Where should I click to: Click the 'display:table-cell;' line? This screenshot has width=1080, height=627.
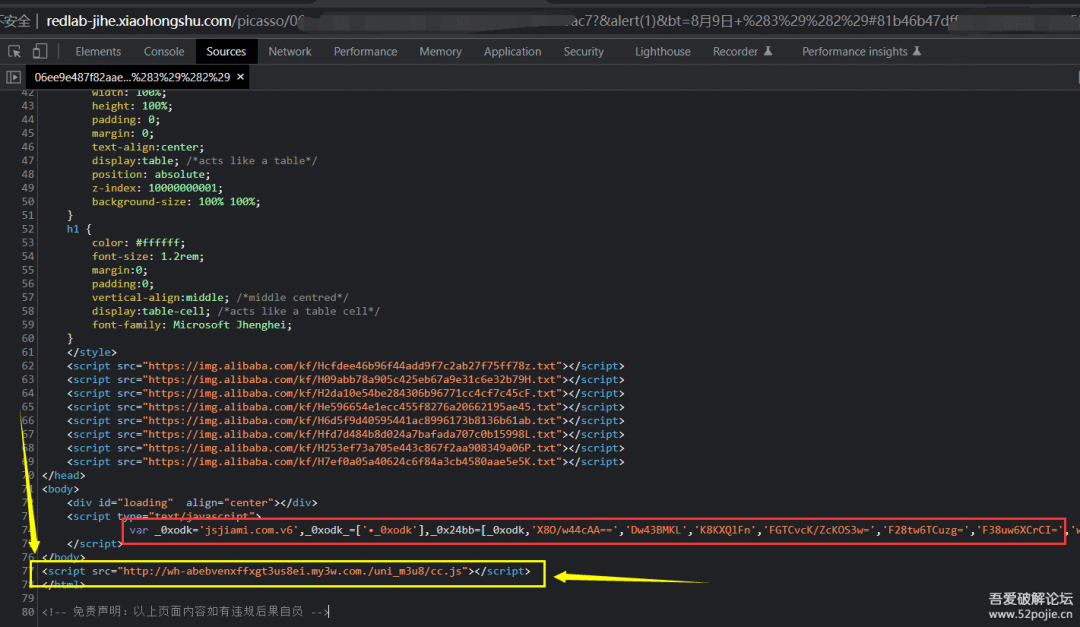(x=236, y=311)
